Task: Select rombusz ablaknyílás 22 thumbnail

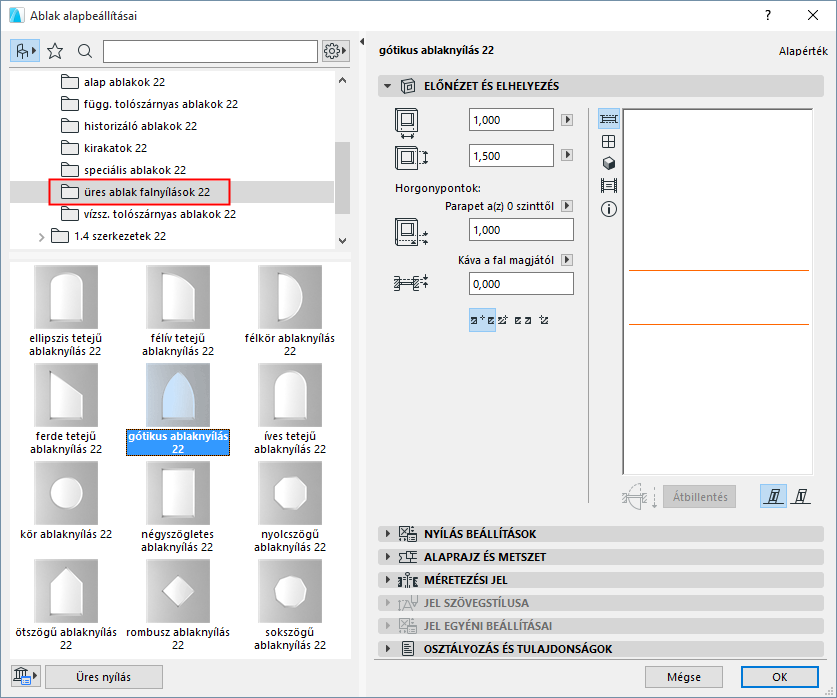Action: coord(178,591)
